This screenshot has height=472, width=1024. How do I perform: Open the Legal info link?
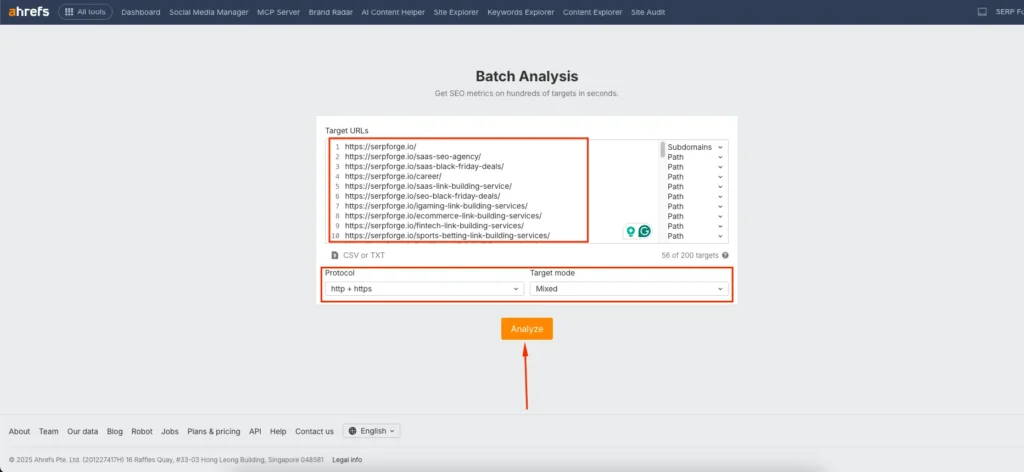click(347, 460)
